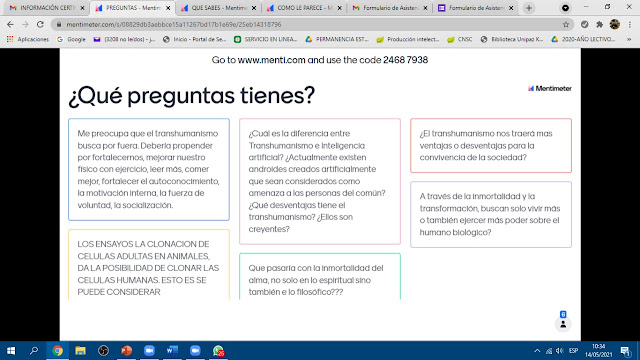Select the '¿Cuál es la diferencia entre' question card
640x360 pixels.
[320, 181]
